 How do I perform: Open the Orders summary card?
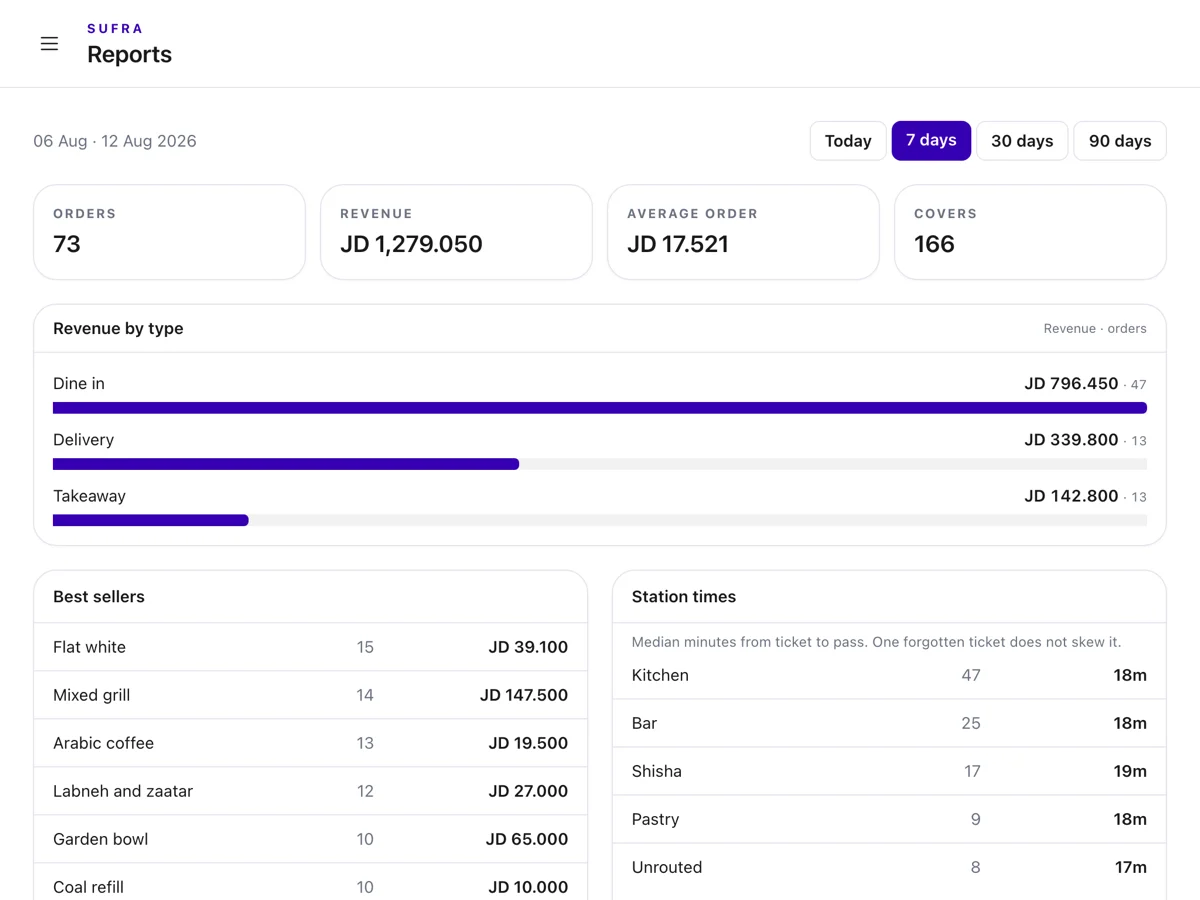[170, 232]
